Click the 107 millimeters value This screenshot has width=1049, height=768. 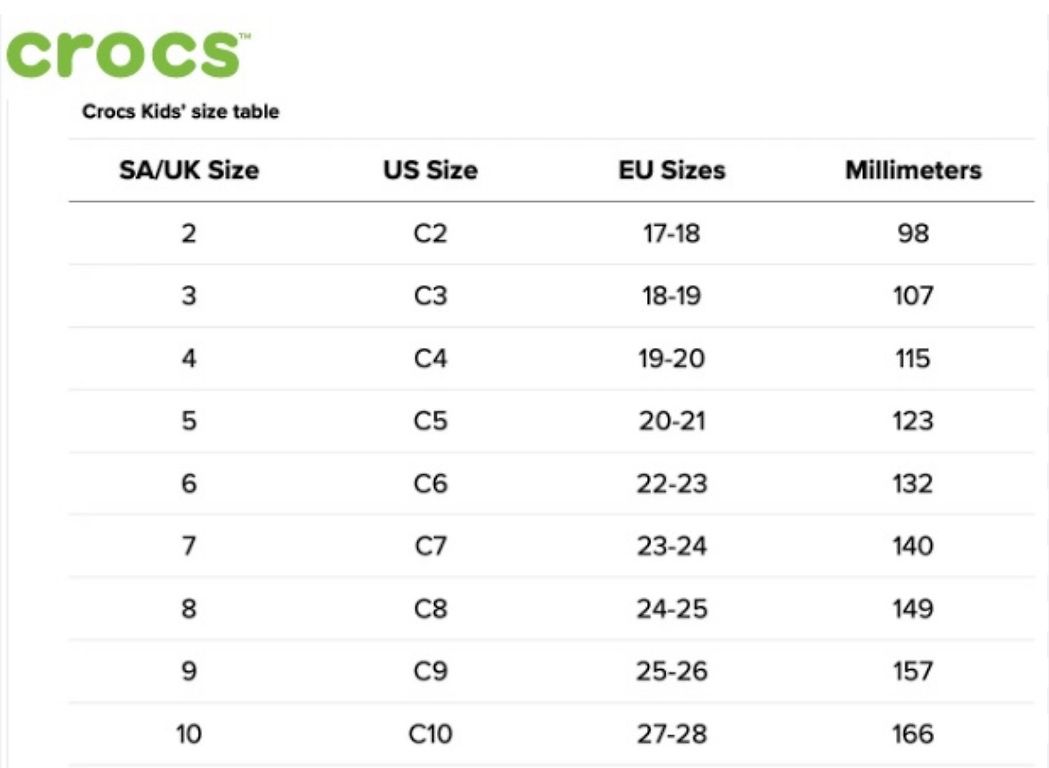pos(913,296)
